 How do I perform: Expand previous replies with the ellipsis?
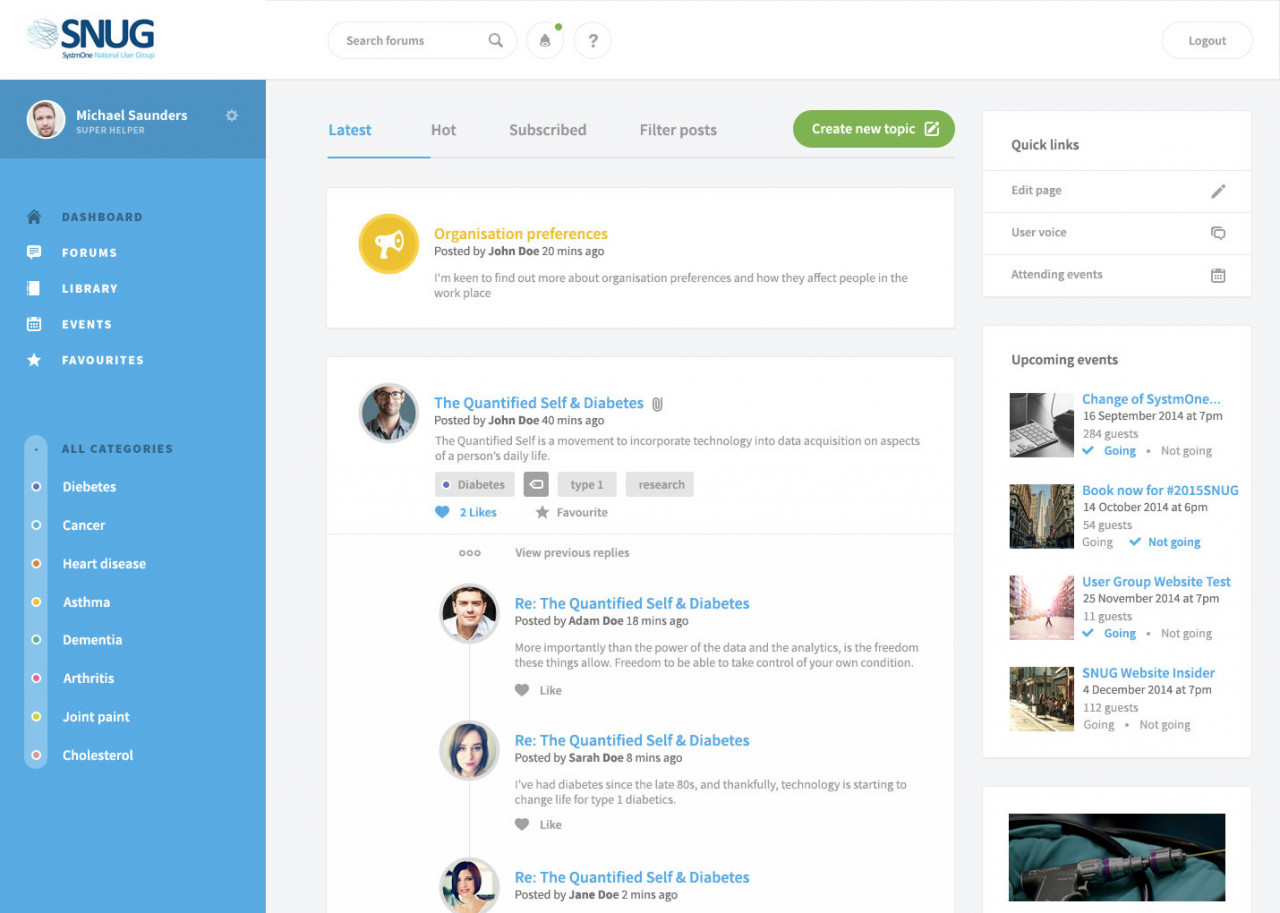click(469, 552)
